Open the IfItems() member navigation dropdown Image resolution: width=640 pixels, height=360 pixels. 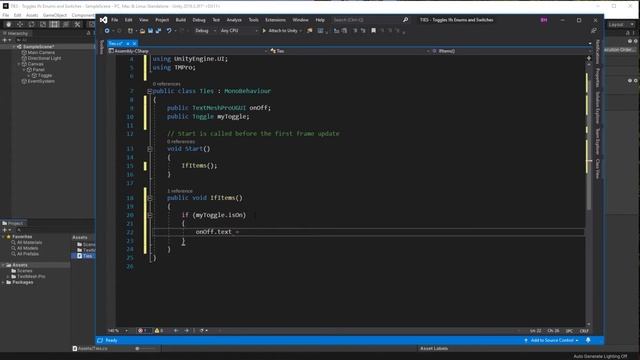(x=509, y=51)
